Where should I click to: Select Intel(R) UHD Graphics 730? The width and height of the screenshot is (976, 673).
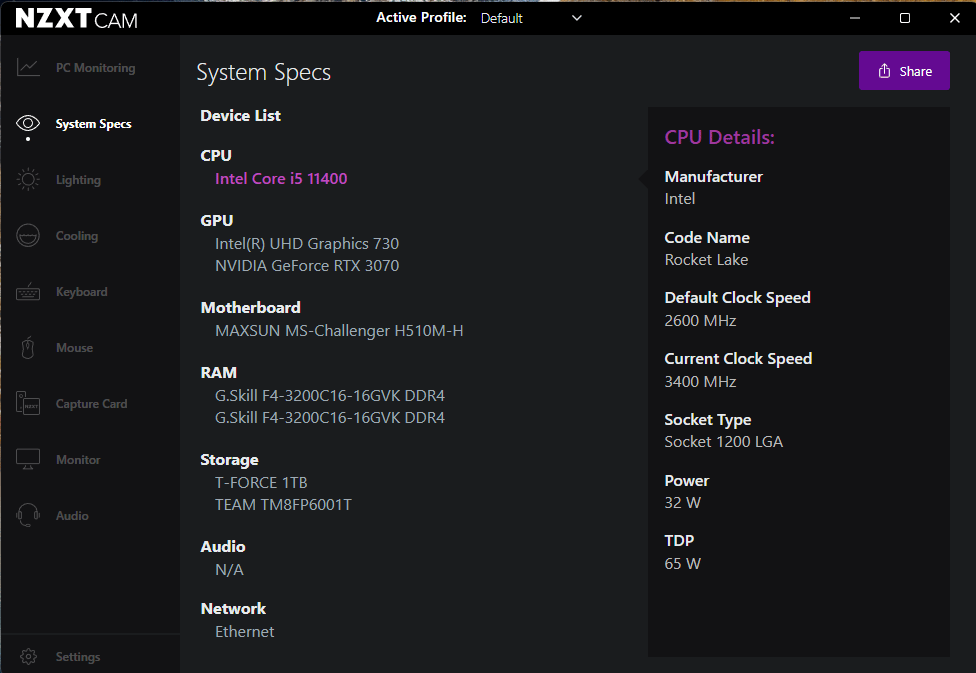307,243
